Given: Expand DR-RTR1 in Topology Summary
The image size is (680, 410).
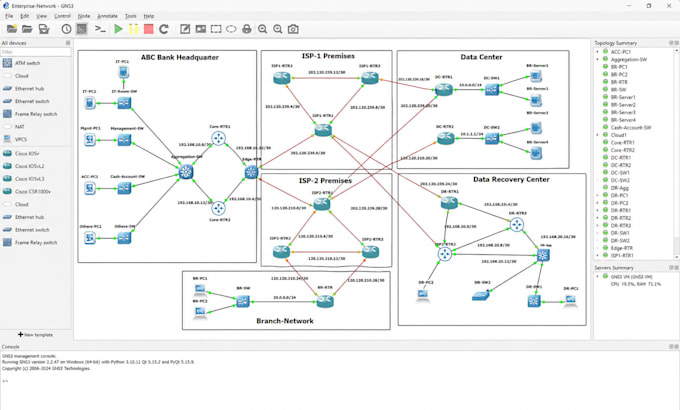Looking at the screenshot, I should 598,210.
